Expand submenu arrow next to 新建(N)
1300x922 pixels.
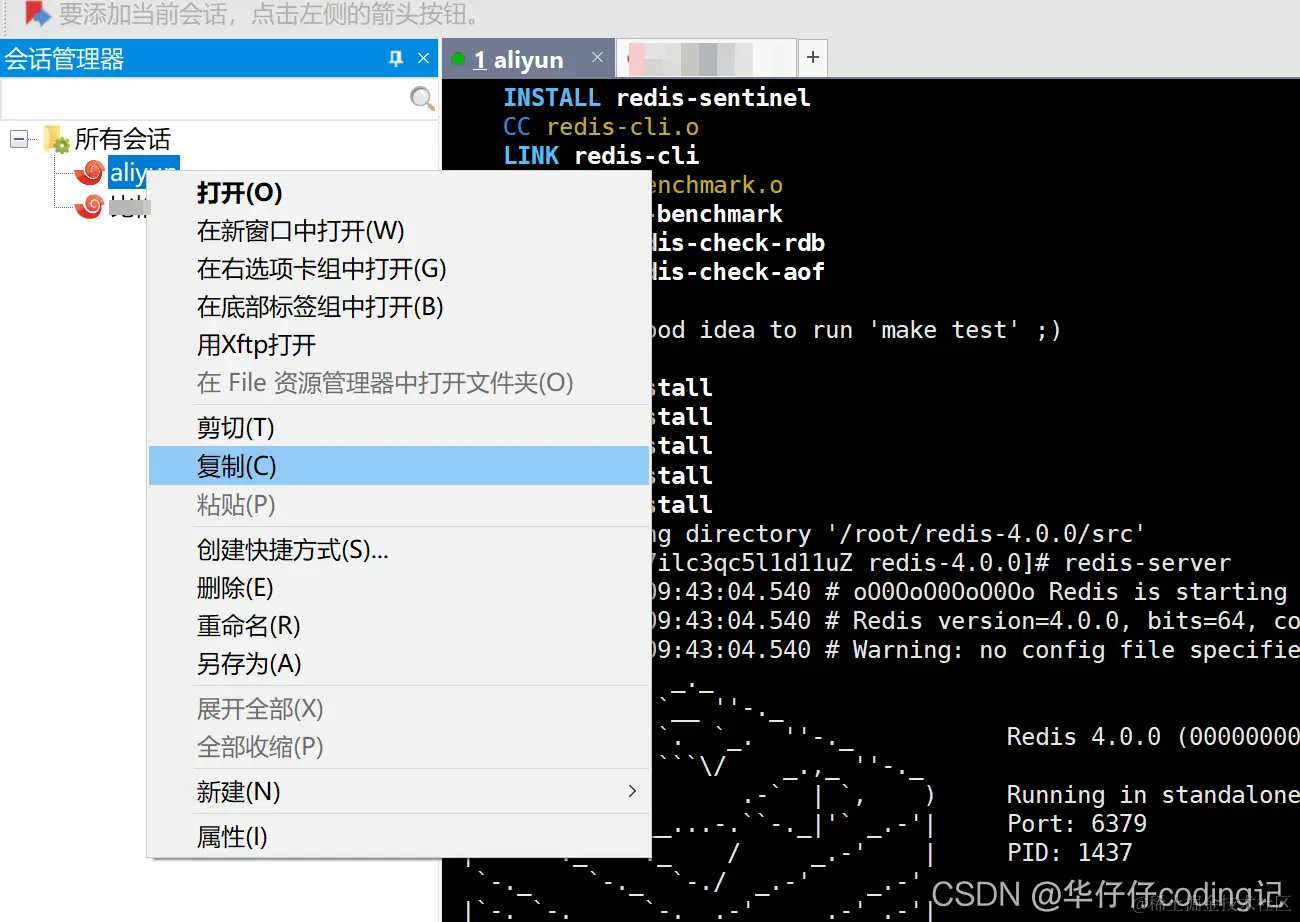pyautogui.click(x=631, y=792)
